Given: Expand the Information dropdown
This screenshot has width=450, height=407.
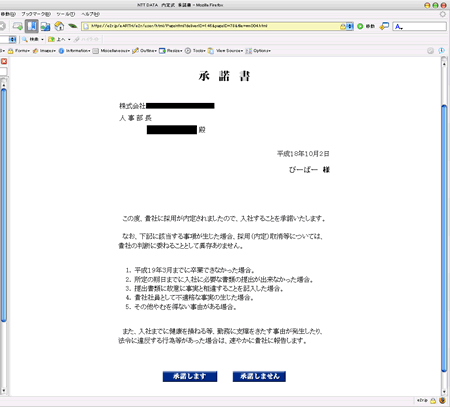Looking at the screenshot, I should (74, 51).
